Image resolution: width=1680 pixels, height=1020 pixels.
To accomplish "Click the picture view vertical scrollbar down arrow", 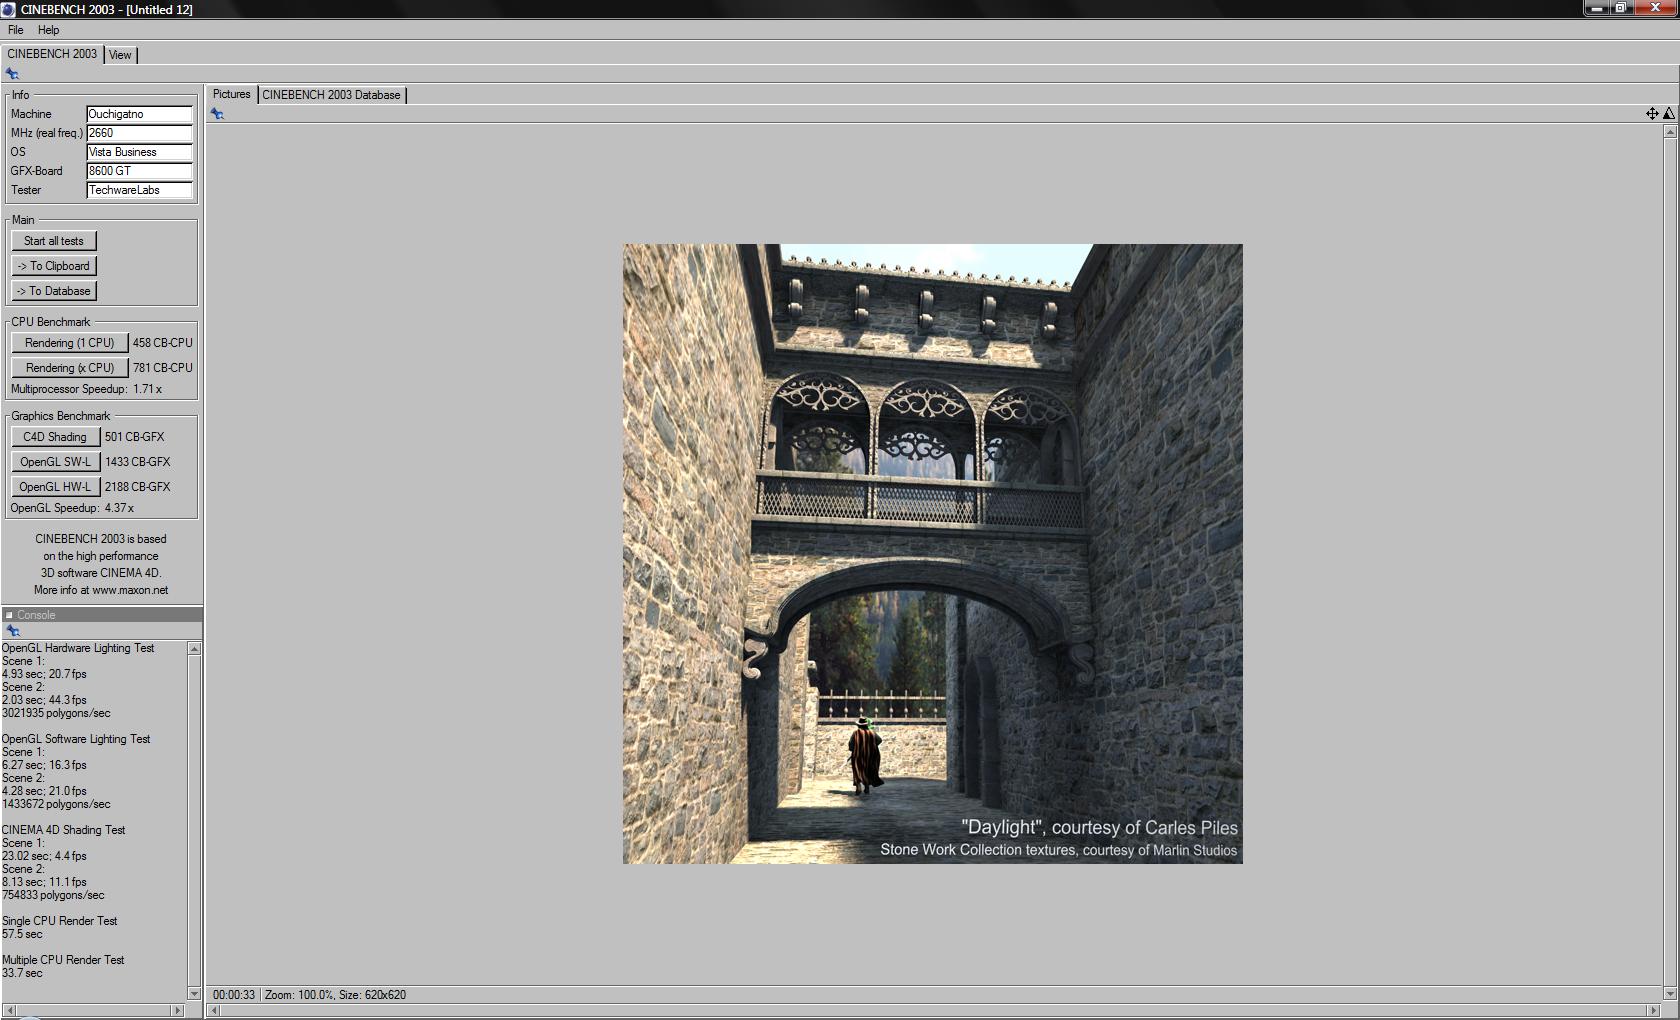I will point(1670,993).
